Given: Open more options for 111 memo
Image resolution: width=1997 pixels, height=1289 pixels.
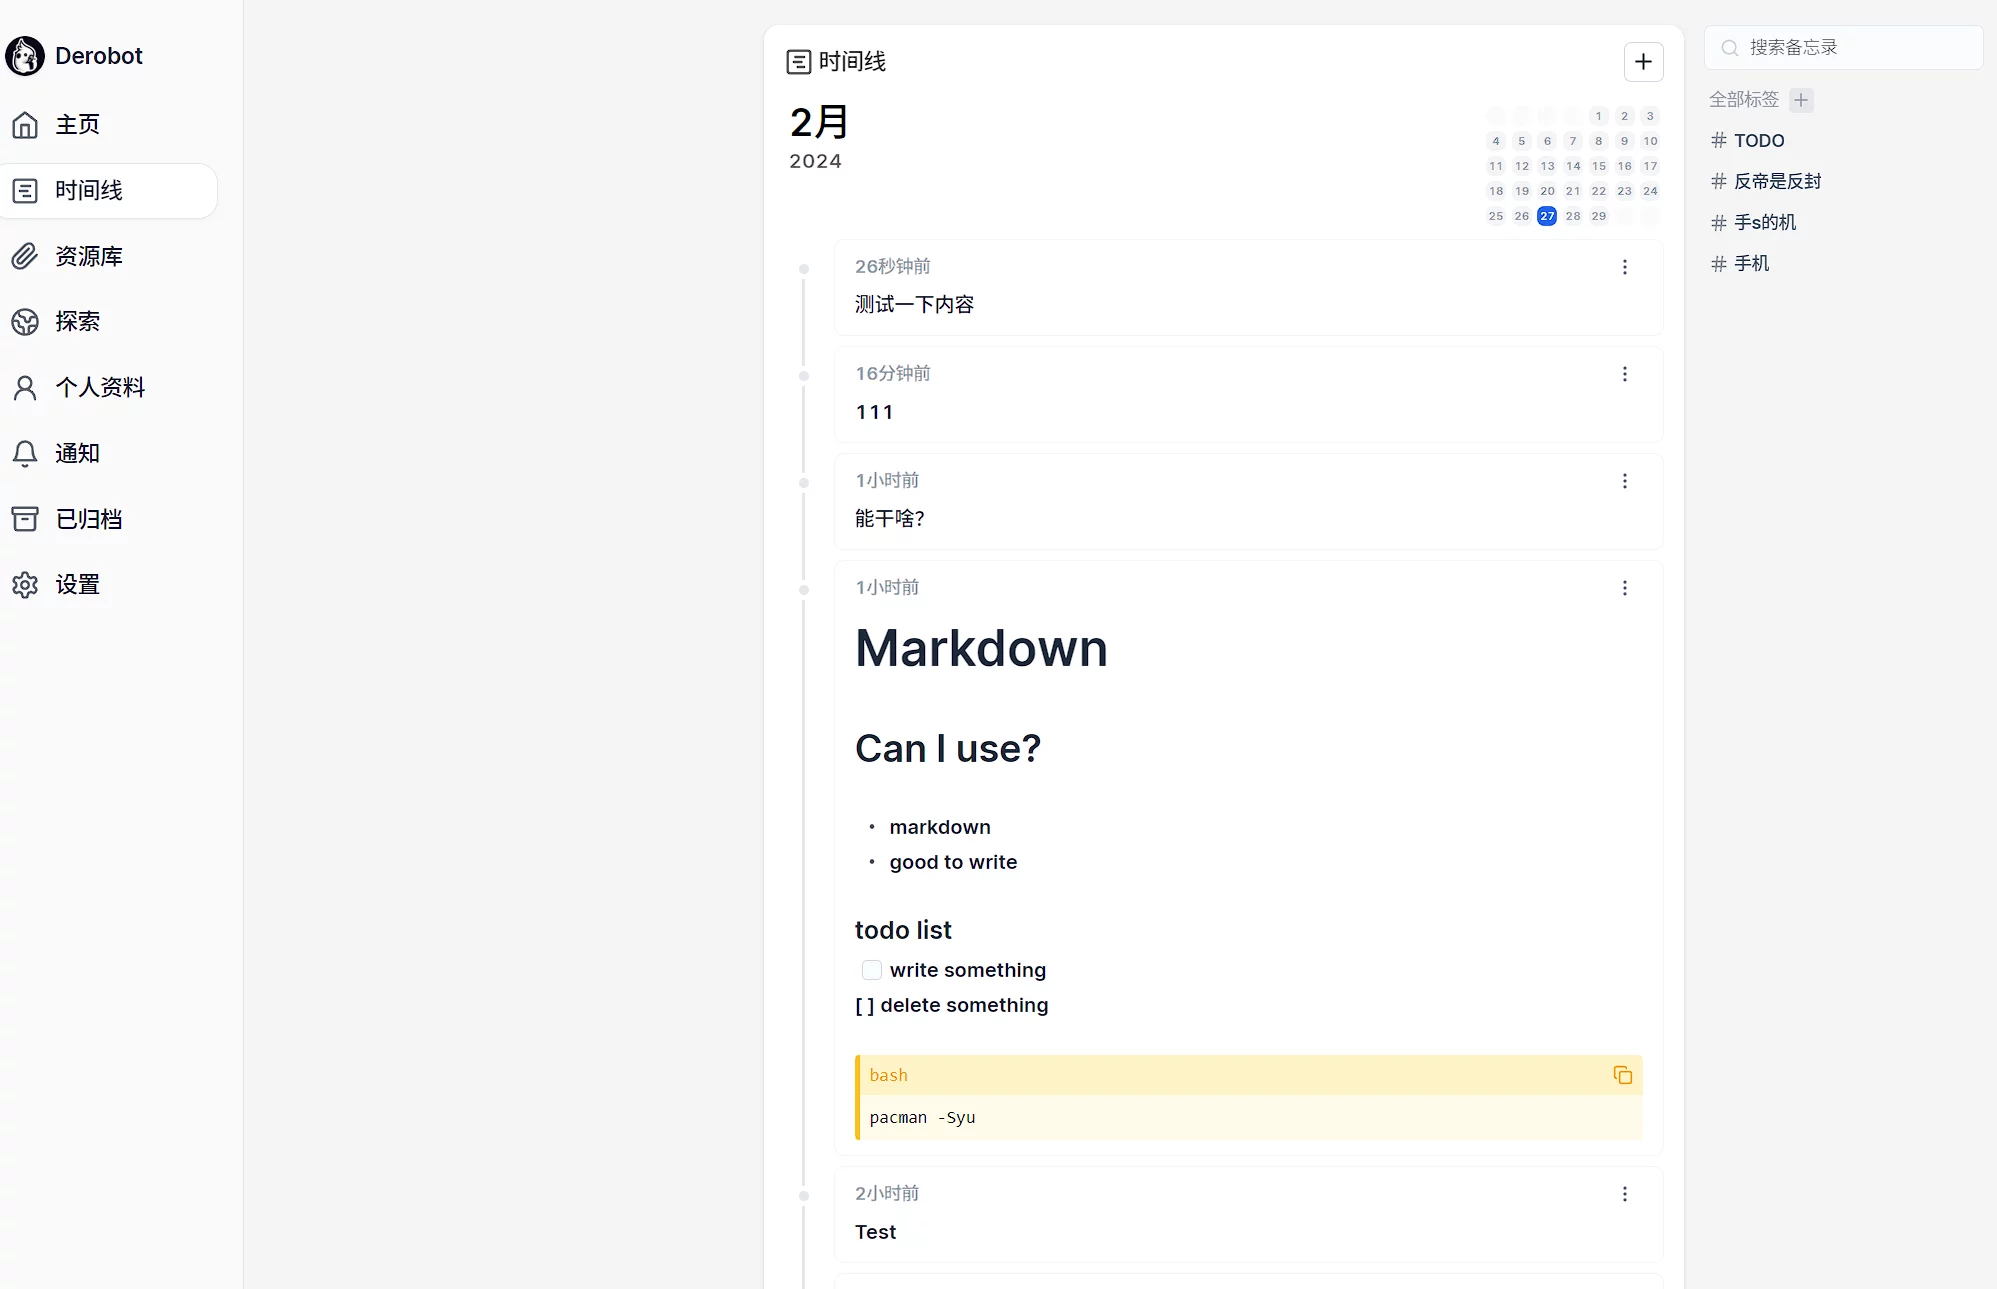Looking at the screenshot, I should click(1625, 374).
